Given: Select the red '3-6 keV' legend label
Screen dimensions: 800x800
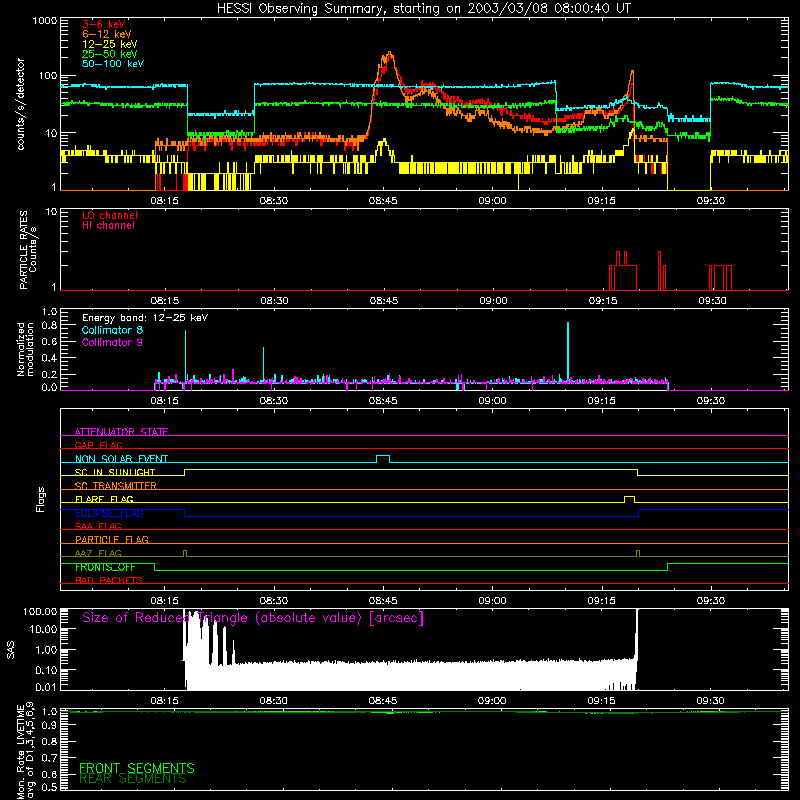Looking at the screenshot, I should (104, 24).
